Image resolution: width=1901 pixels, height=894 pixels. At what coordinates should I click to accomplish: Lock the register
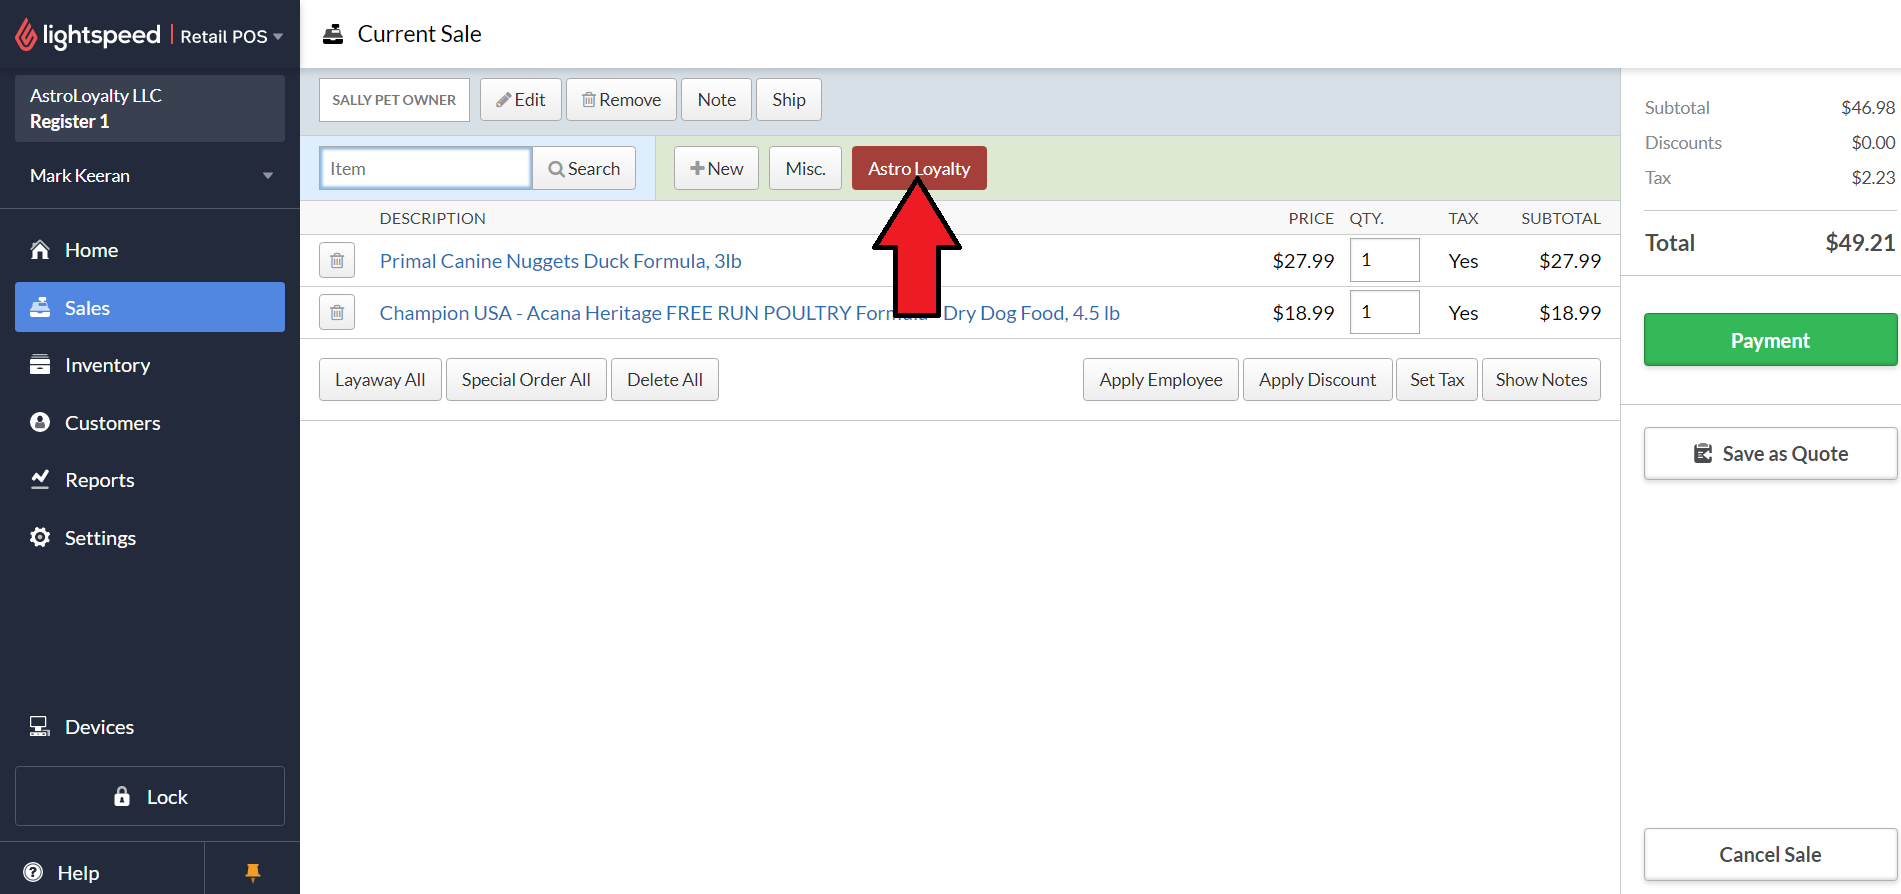click(150, 796)
